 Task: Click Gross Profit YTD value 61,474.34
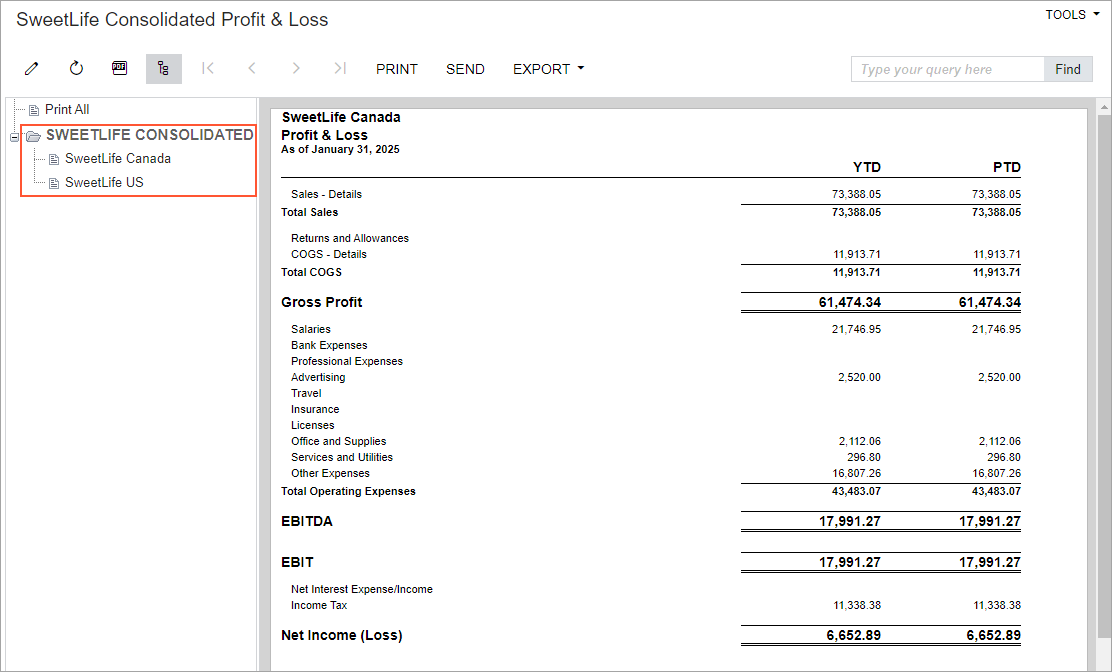850,302
